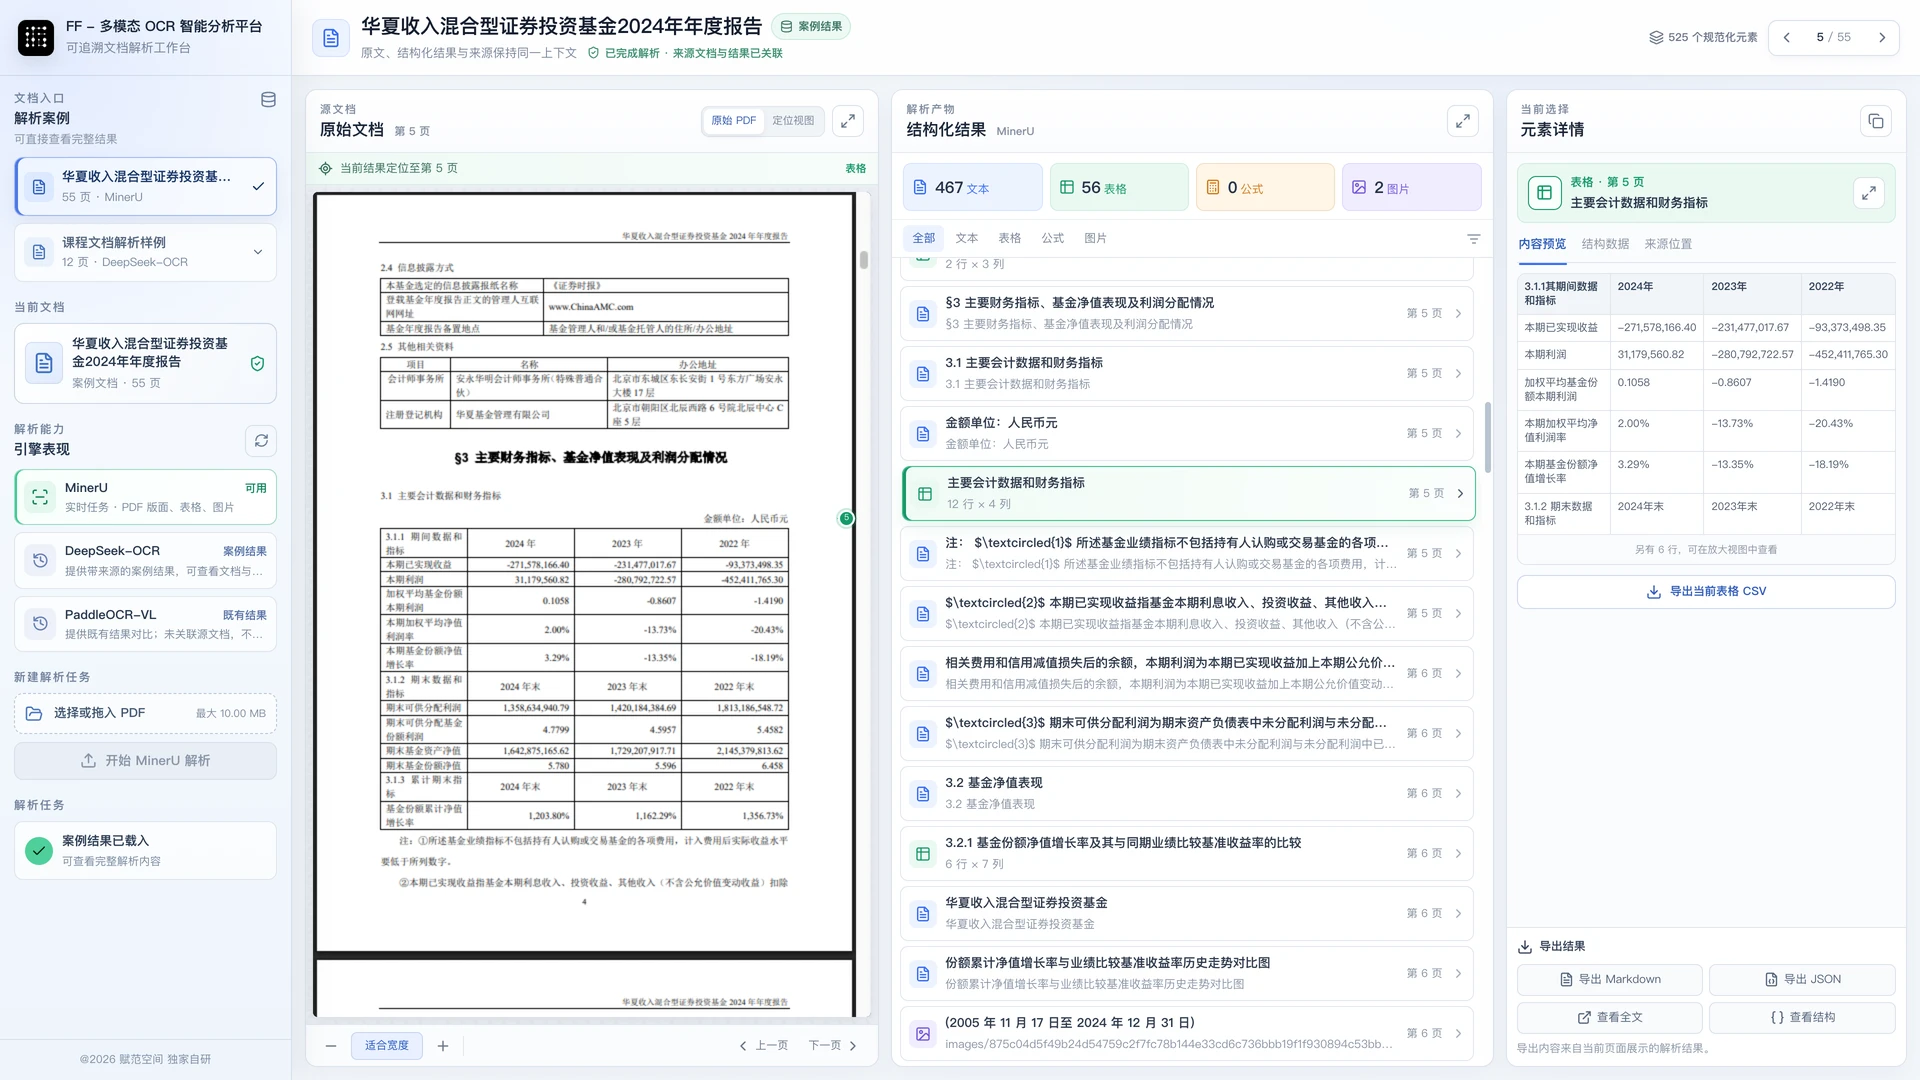Click the 56 表格 count card
Screen dimensions: 1920x1080
point(1119,187)
